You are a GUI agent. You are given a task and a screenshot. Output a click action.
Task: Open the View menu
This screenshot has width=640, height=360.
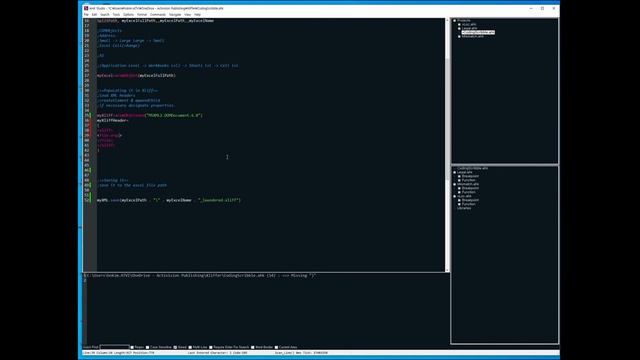click(187, 15)
